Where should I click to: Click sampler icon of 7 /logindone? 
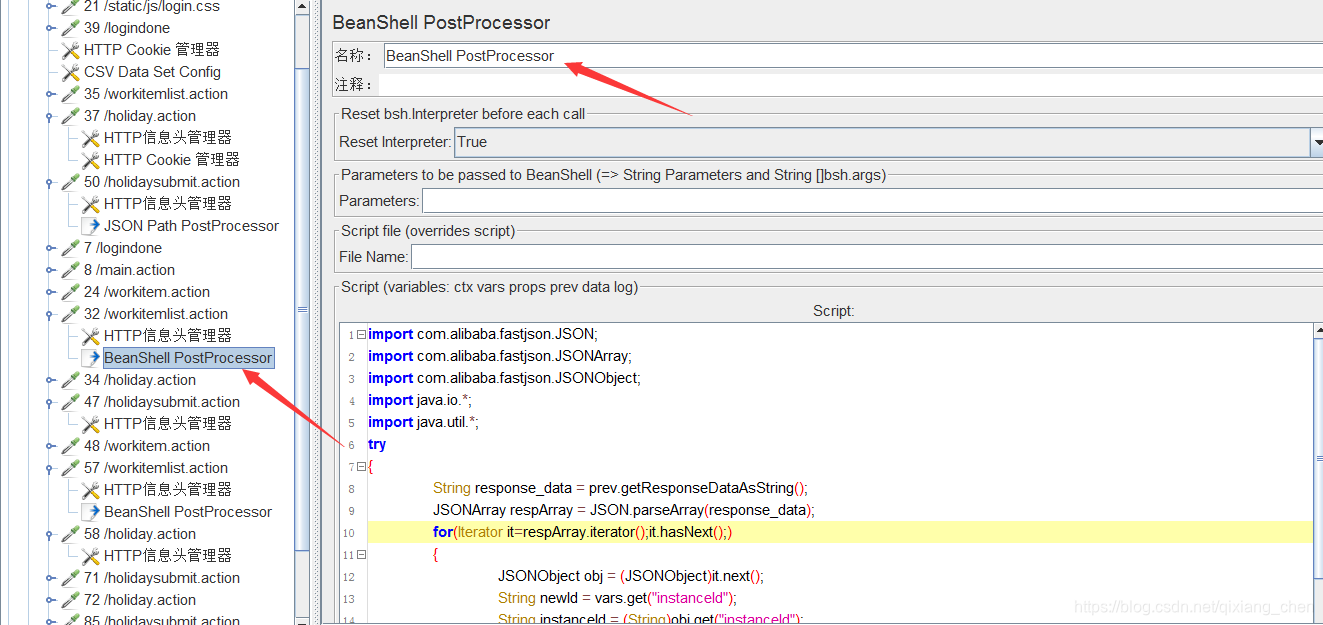tap(70, 248)
